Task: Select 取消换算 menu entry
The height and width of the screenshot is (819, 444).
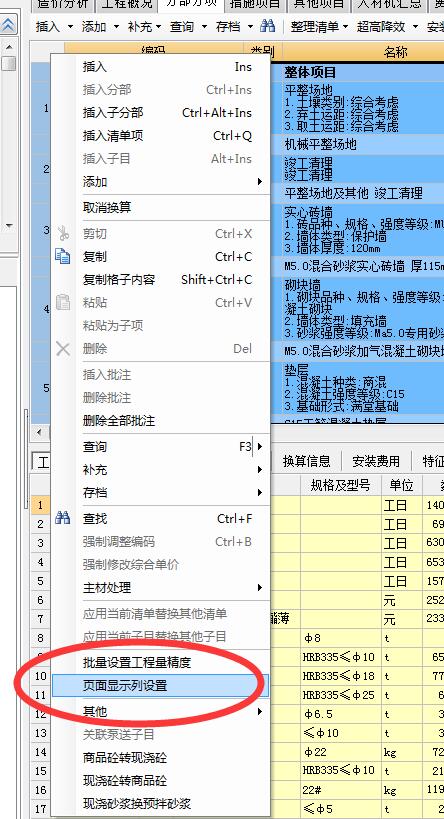Action: pos(160,208)
